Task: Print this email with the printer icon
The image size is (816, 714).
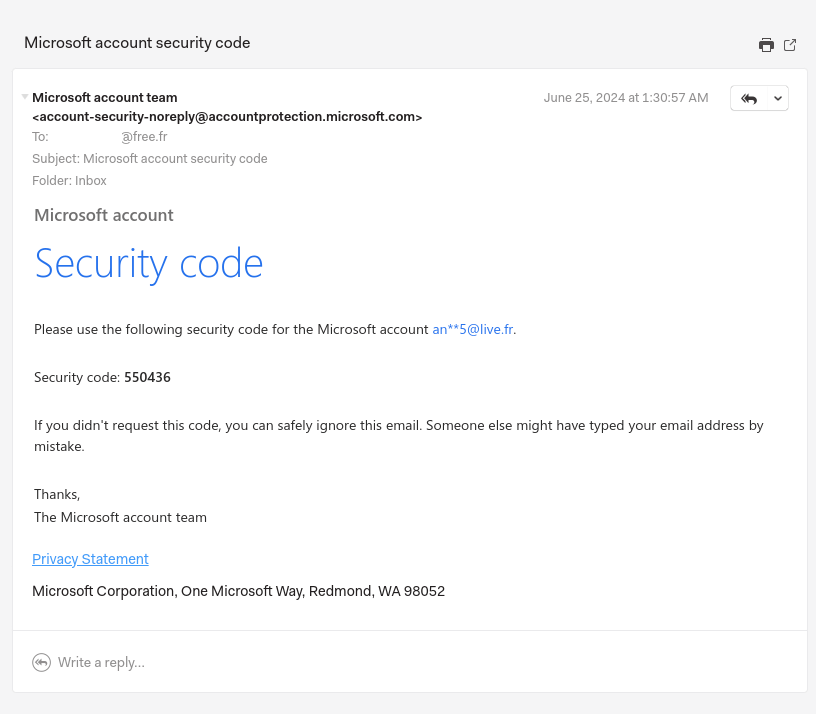Action: pos(766,45)
